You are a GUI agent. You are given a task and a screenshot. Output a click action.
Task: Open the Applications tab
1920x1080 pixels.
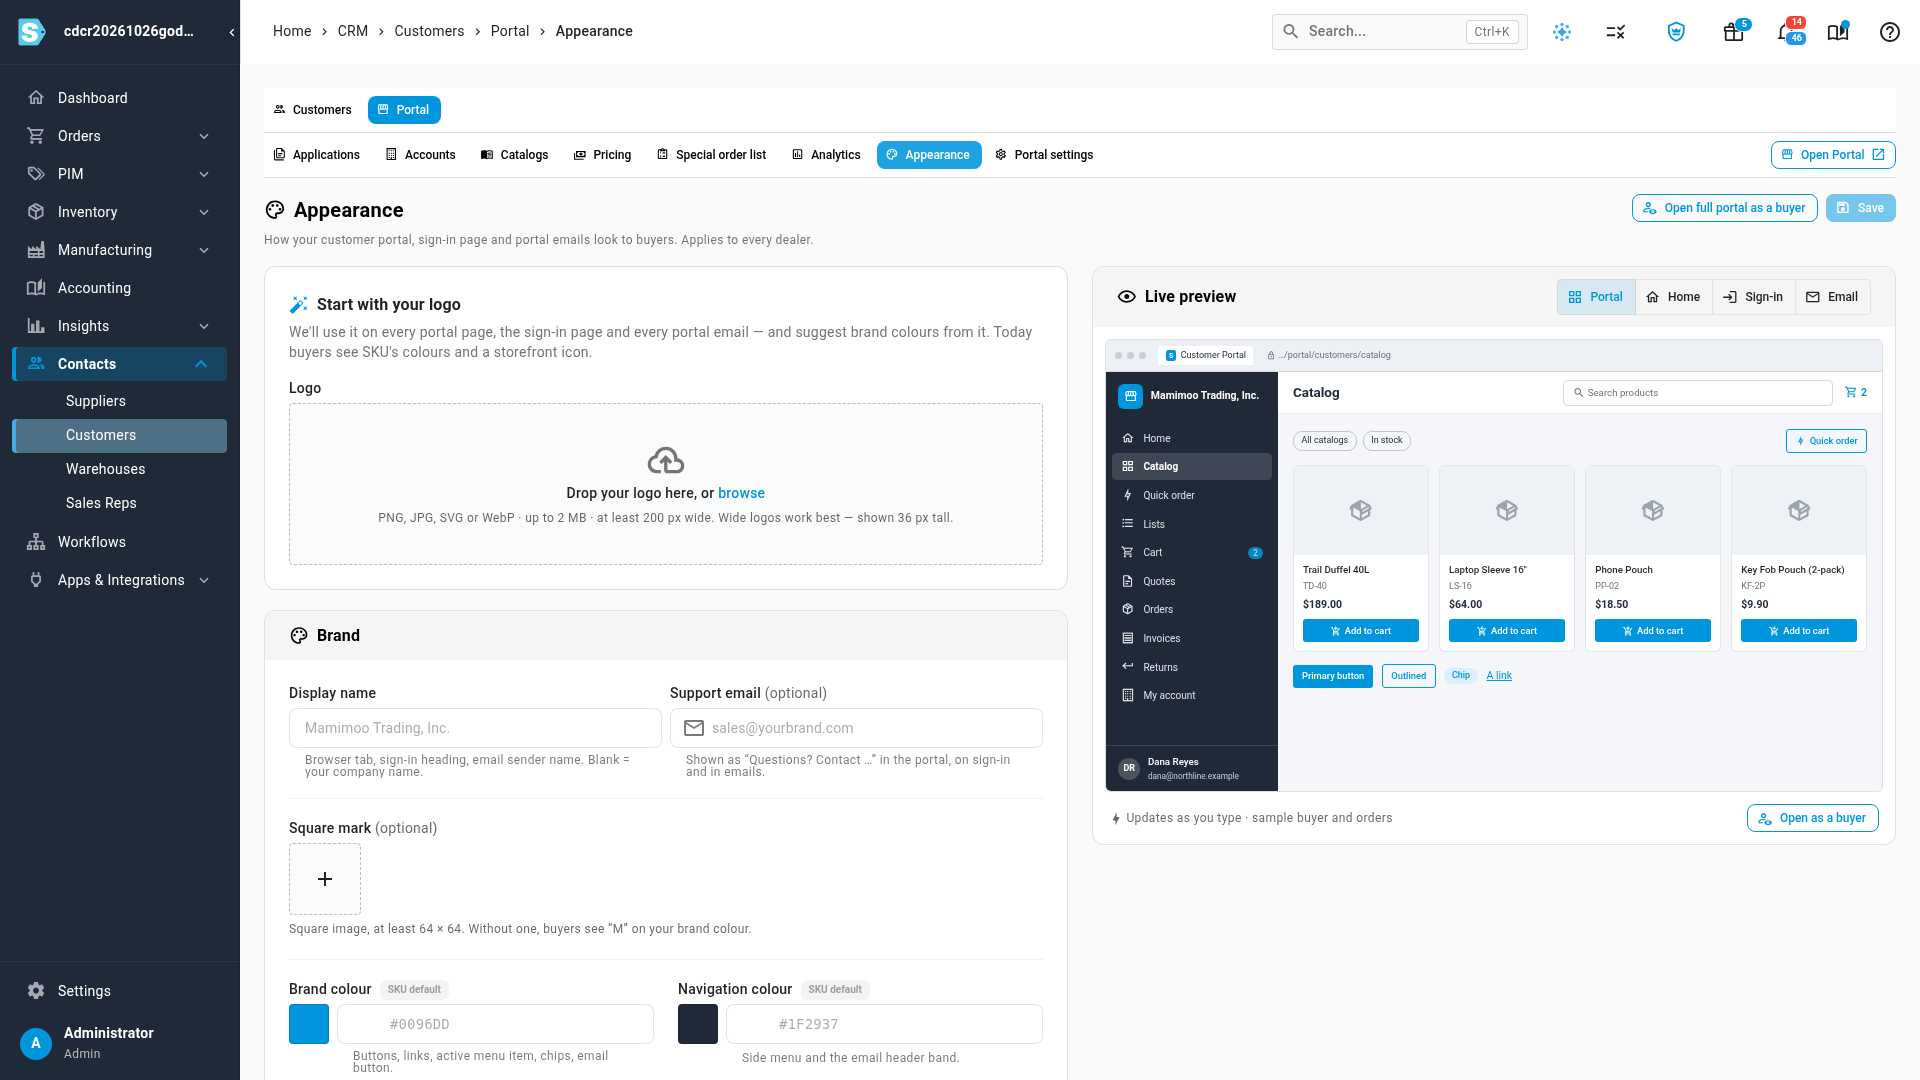317,155
